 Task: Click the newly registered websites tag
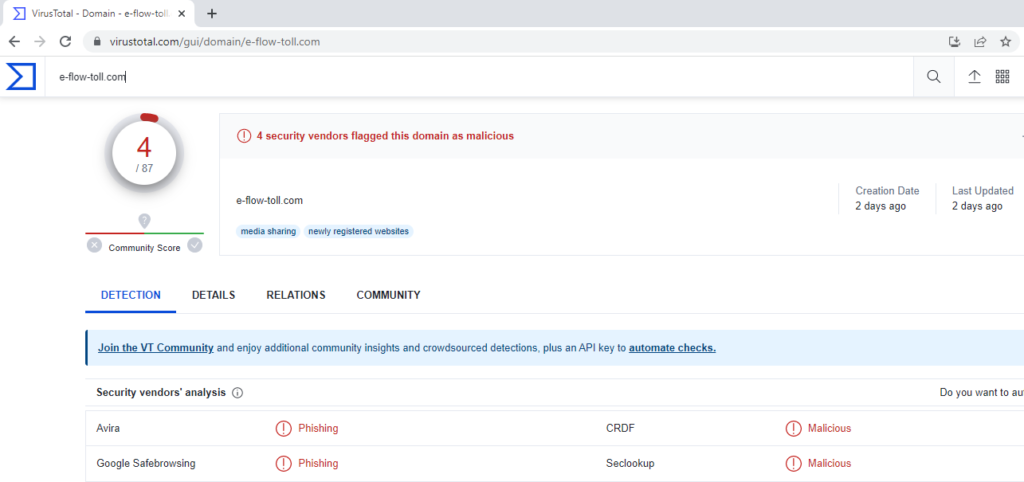tap(359, 231)
